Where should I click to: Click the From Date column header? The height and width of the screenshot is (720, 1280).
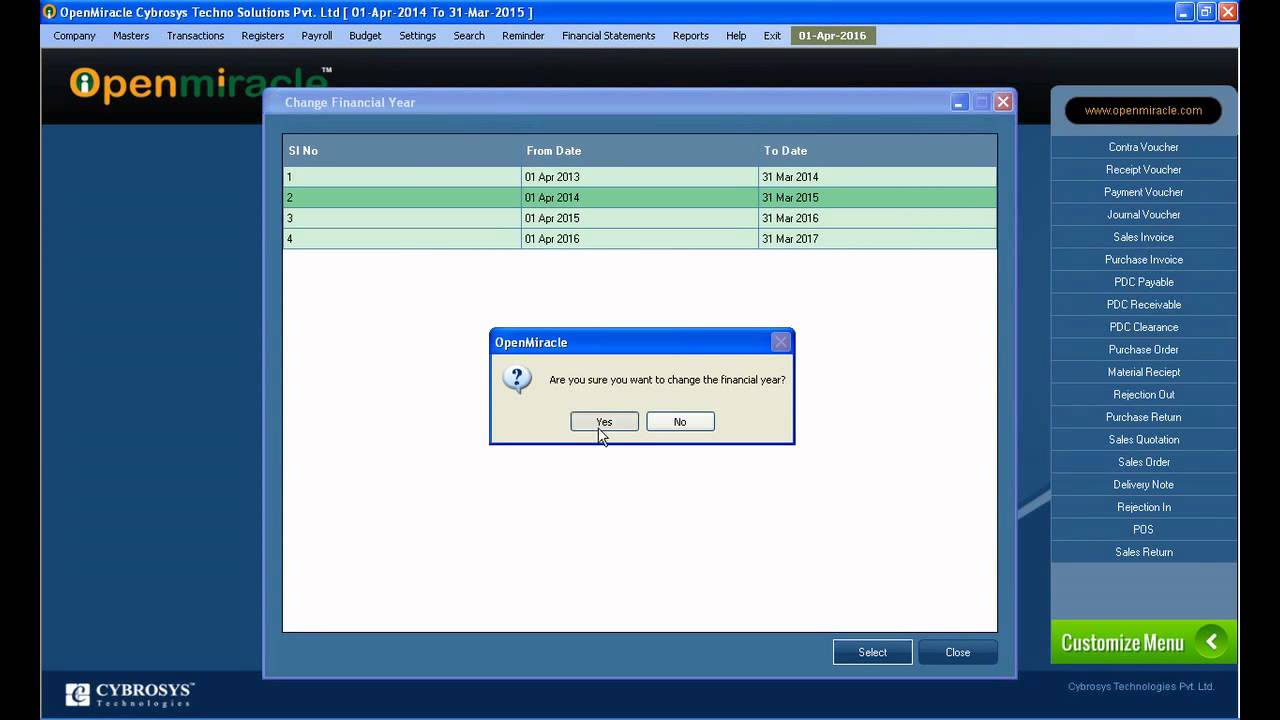point(640,151)
